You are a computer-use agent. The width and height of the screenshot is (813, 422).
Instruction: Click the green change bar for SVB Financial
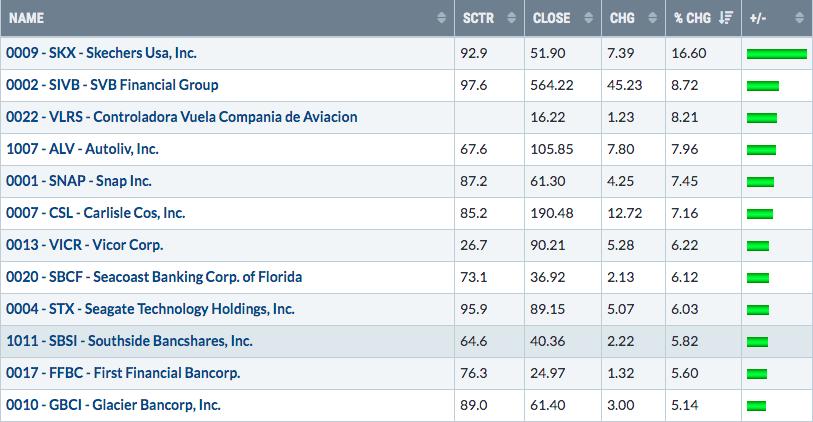[x=762, y=86]
